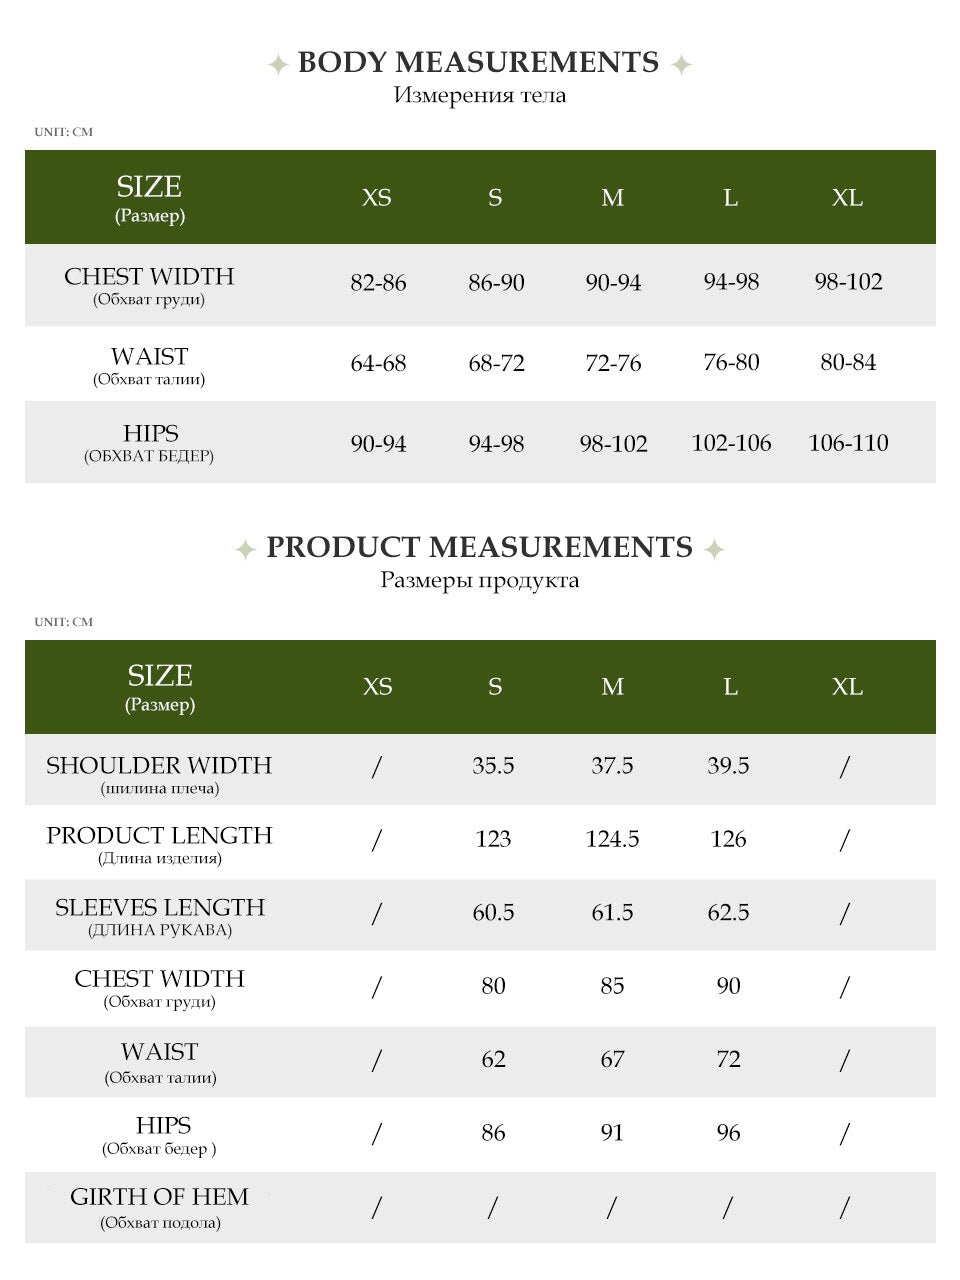Click the SIZE header cell in product table
This screenshot has width=960, height=1280.
tap(160, 687)
